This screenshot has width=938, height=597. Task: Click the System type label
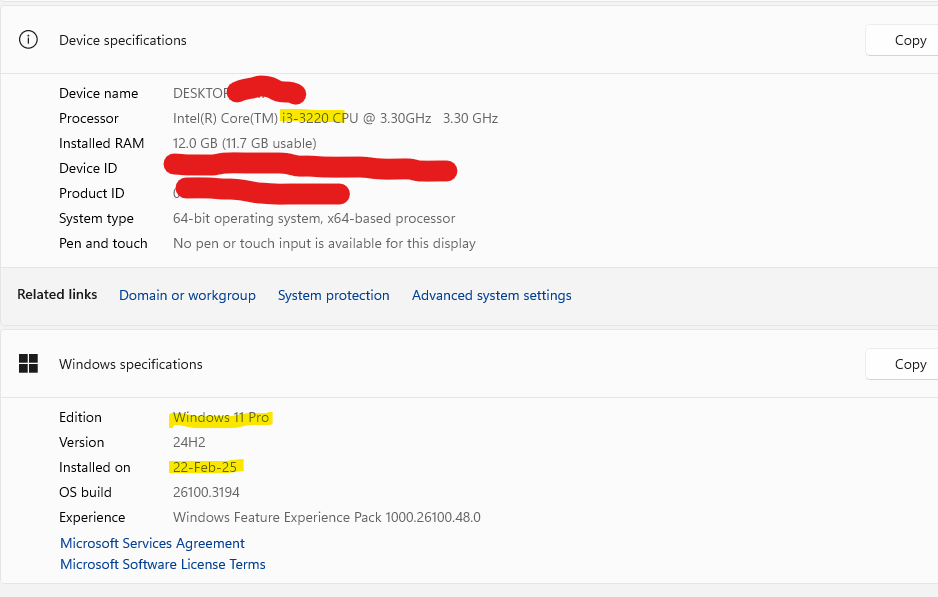(x=96, y=218)
